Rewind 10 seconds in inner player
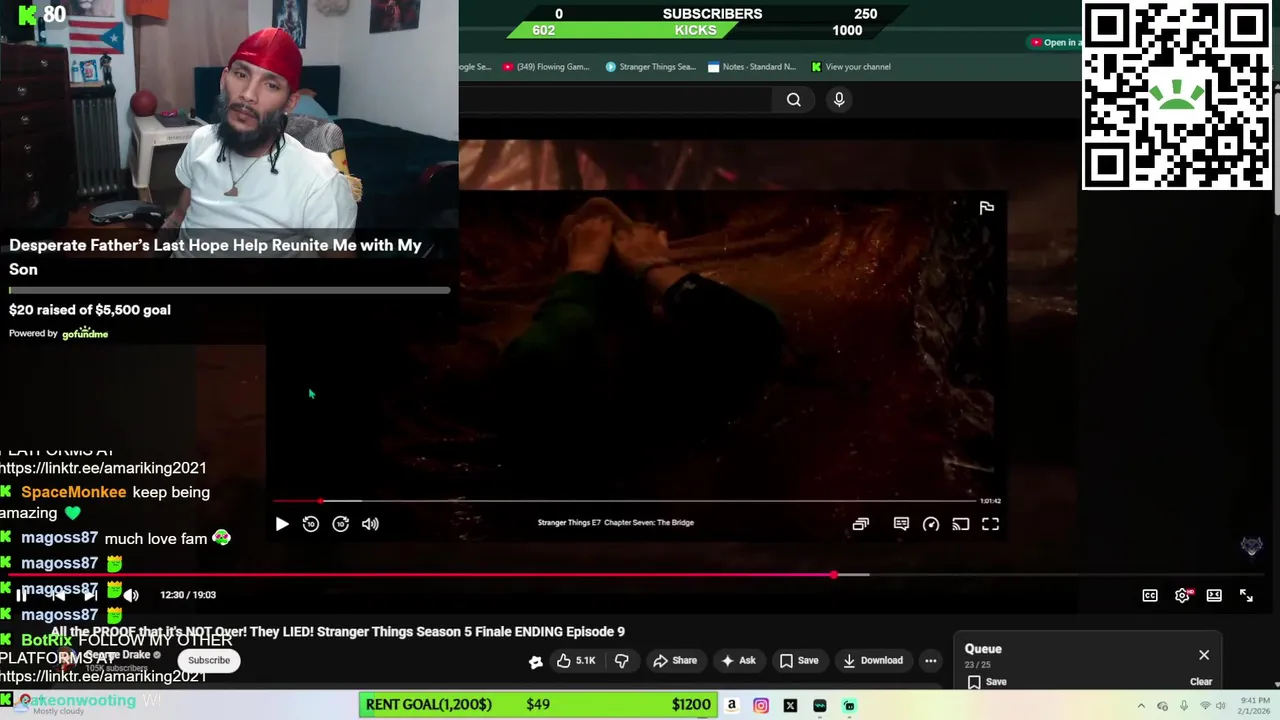 311,524
